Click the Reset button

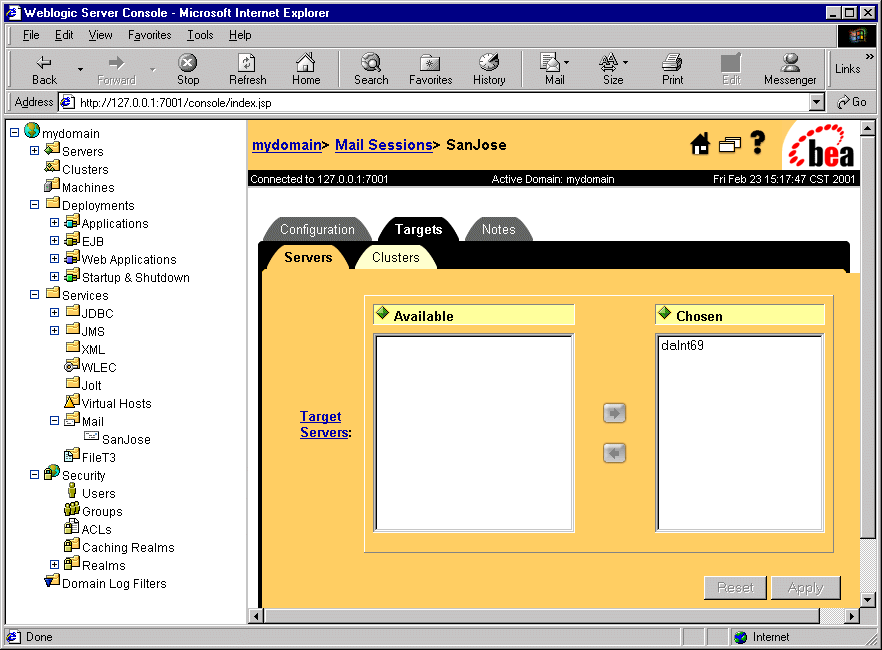click(735, 588)
